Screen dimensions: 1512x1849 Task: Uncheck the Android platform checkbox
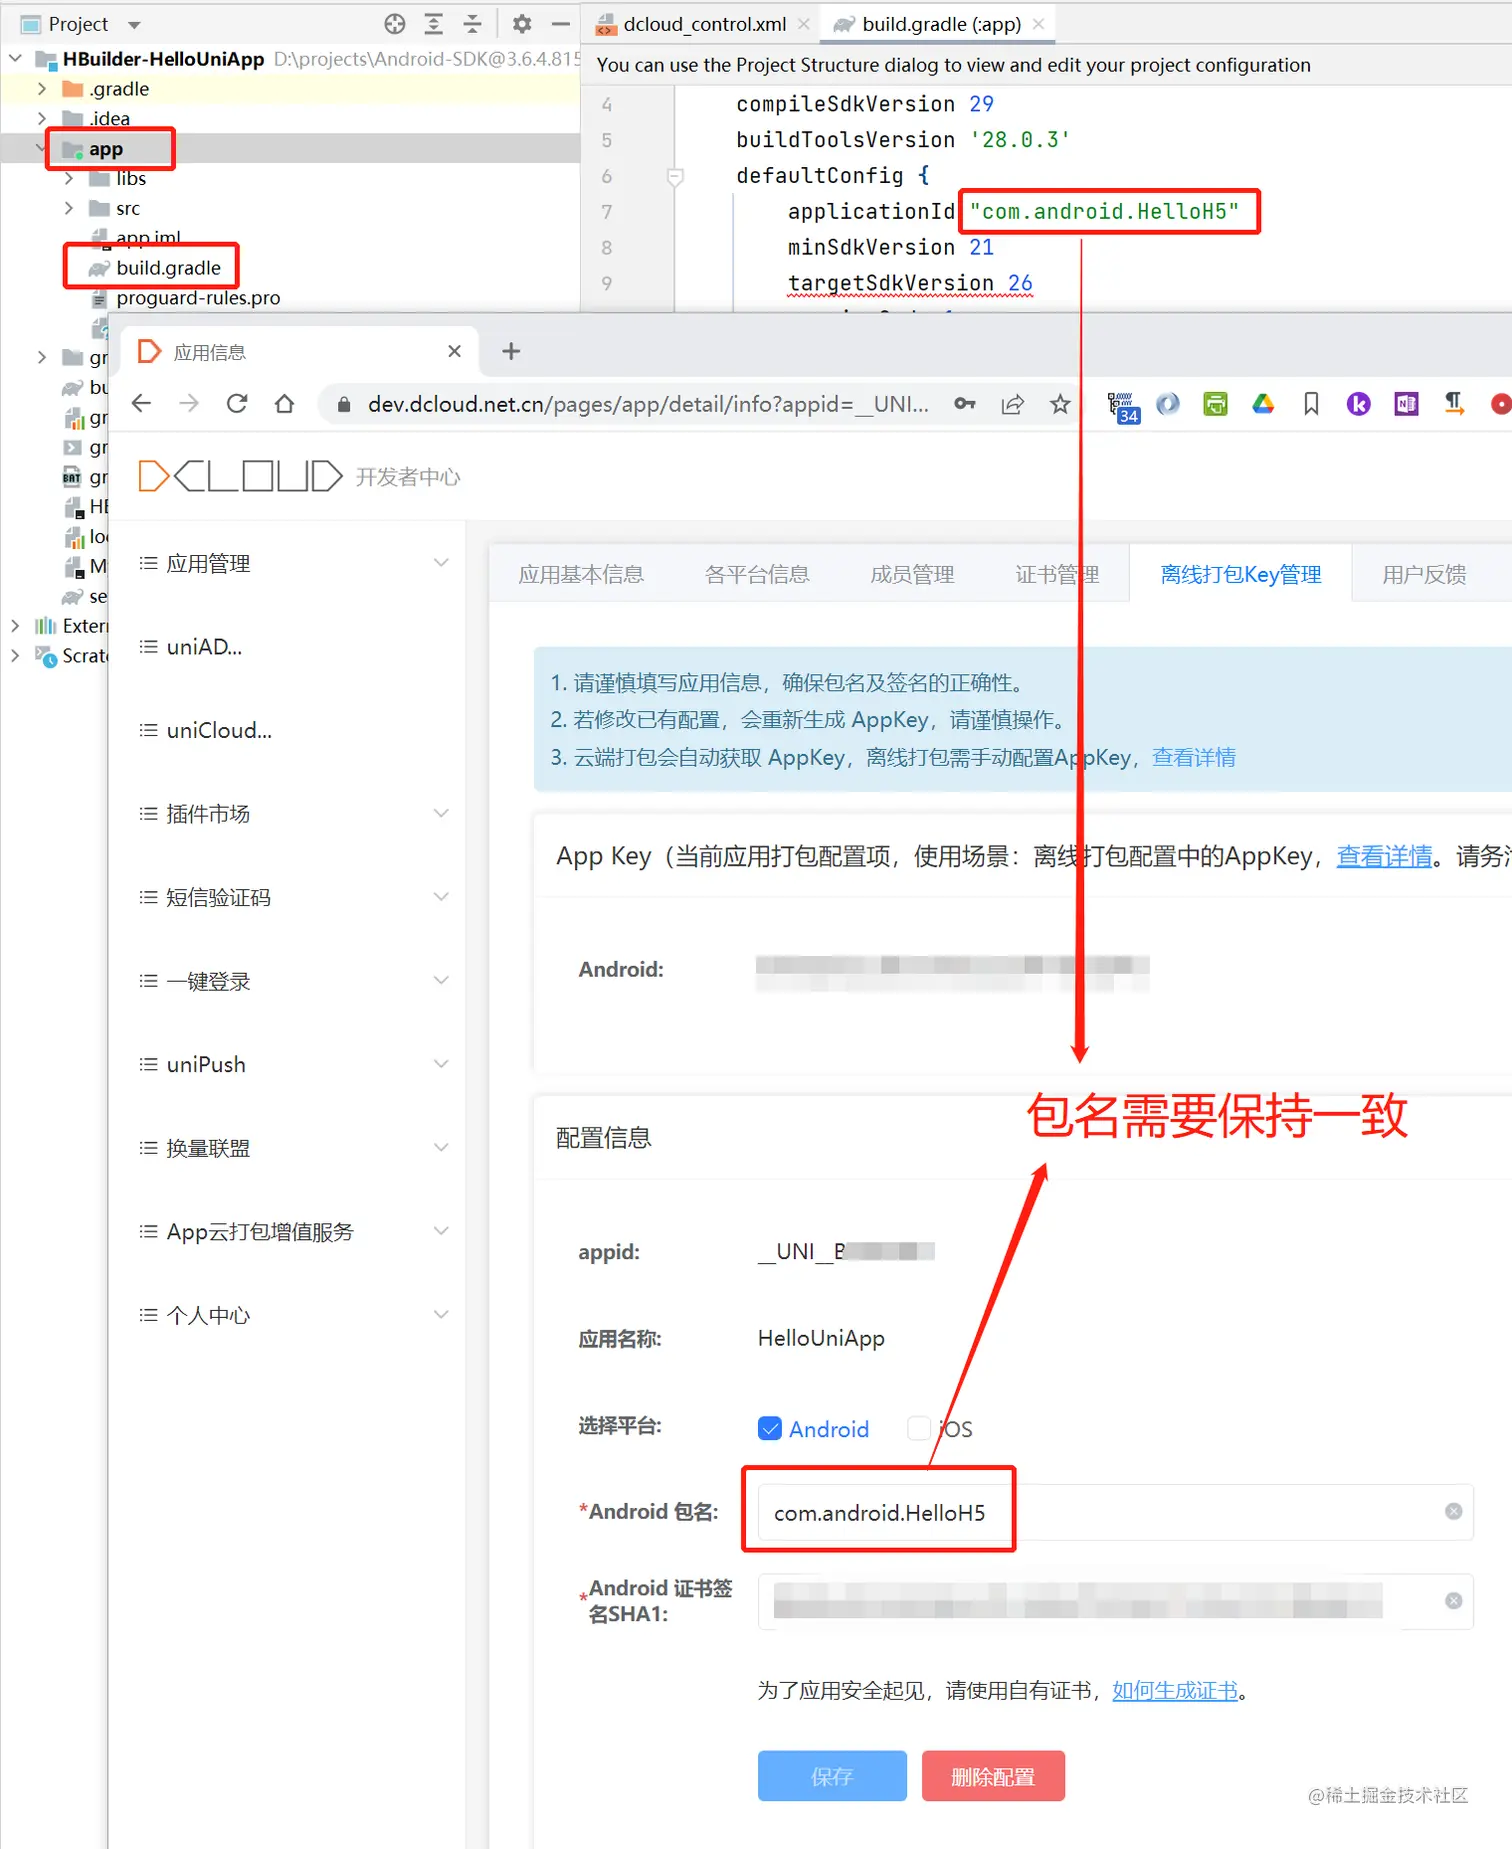click(x=770, y=1428)
